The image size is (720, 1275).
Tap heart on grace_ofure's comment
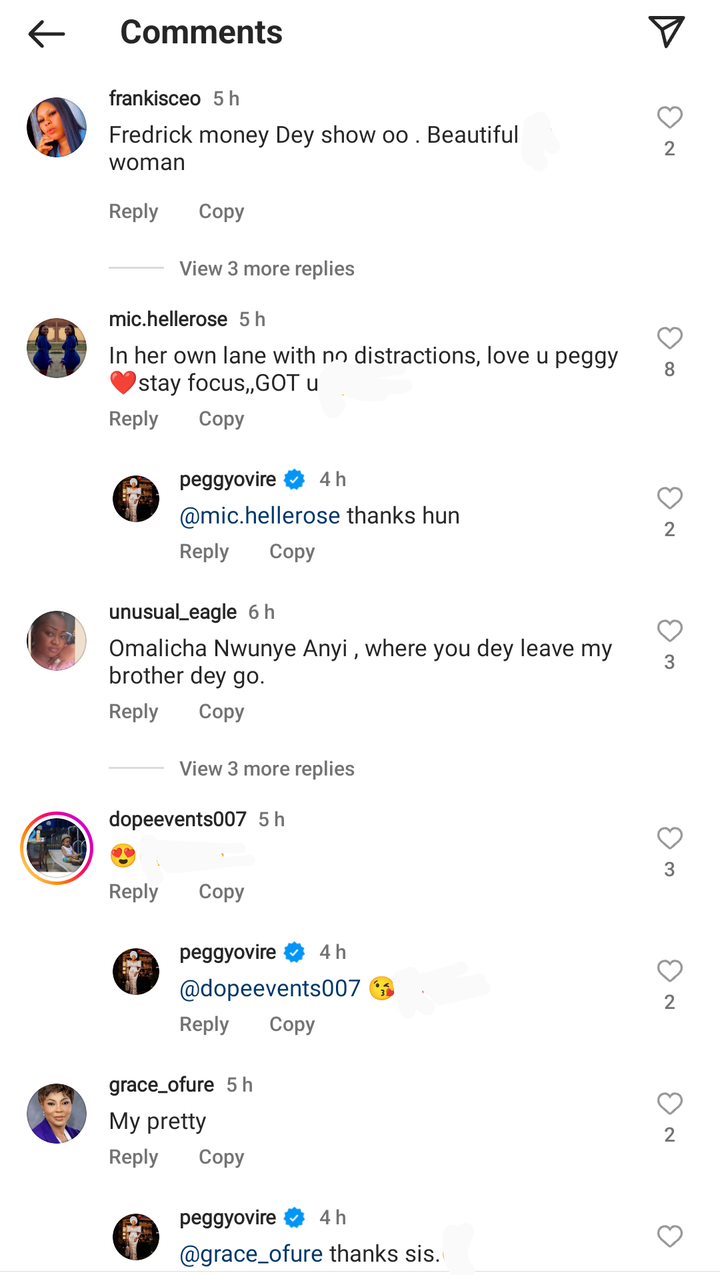(669, 1103)
